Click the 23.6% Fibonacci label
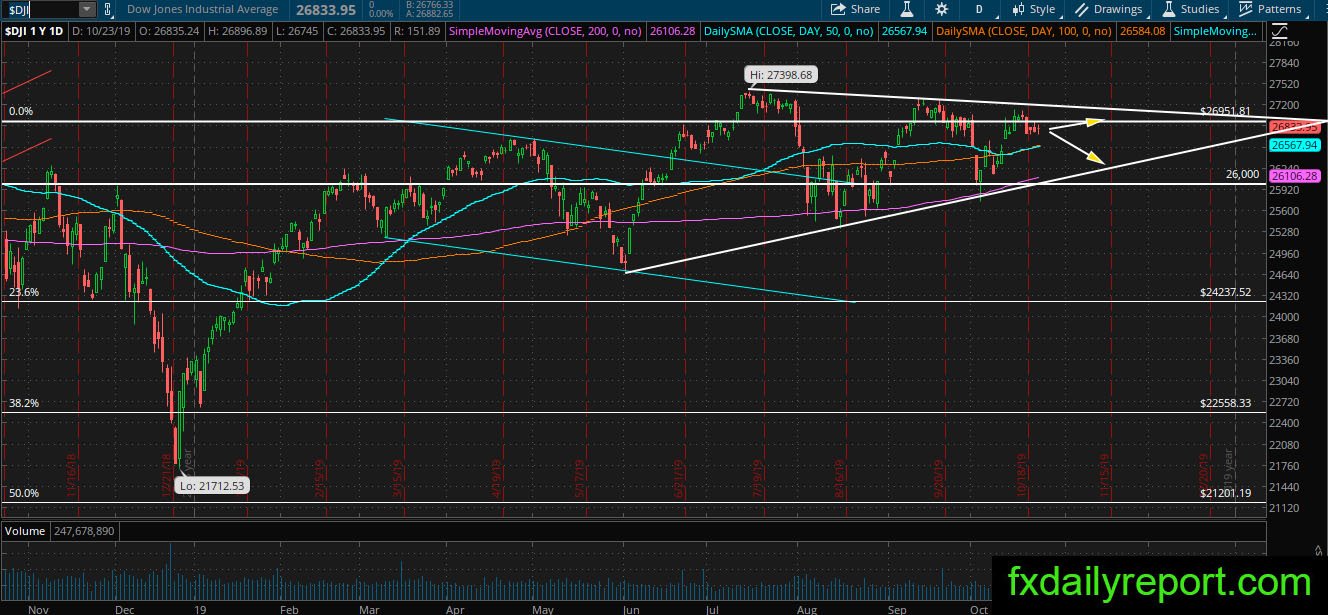Screen dimensions: 1328x615 tap(24, 292)
